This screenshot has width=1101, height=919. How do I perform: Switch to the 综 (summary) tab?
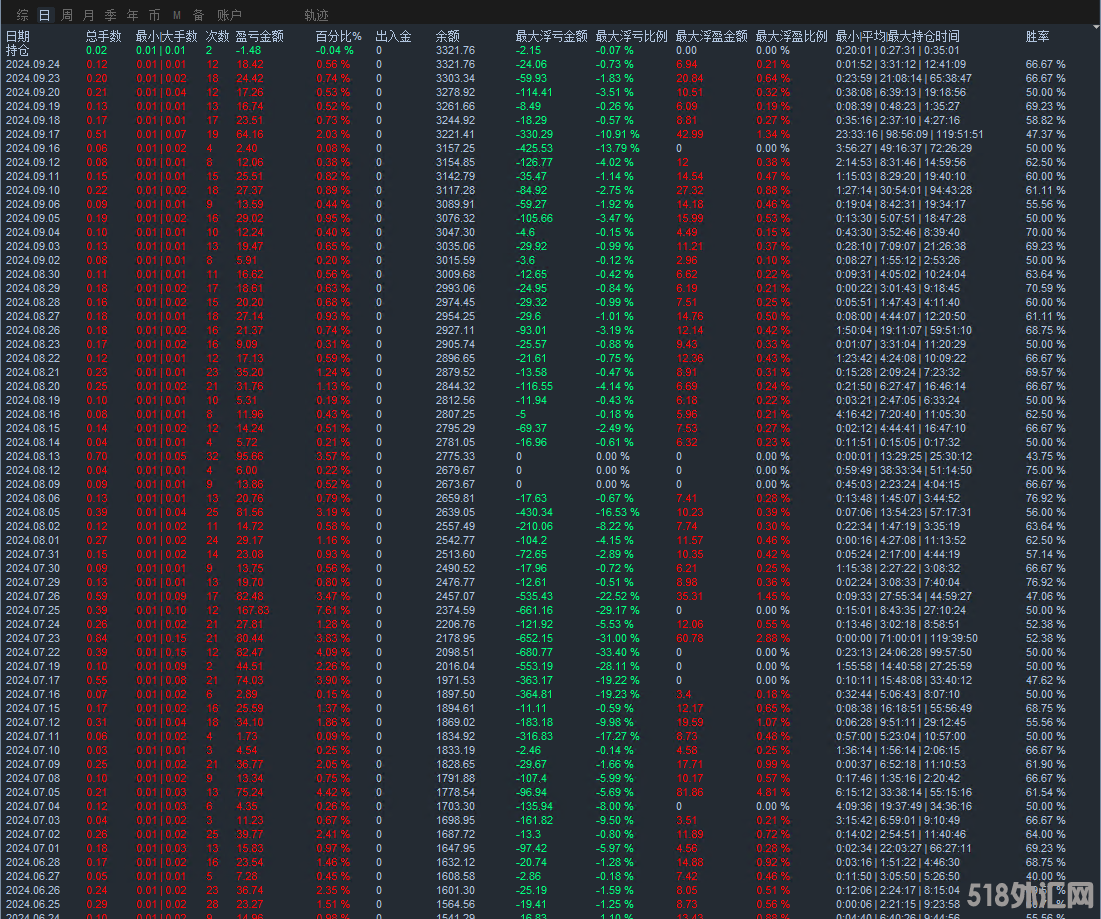click(x=22, y=15)
